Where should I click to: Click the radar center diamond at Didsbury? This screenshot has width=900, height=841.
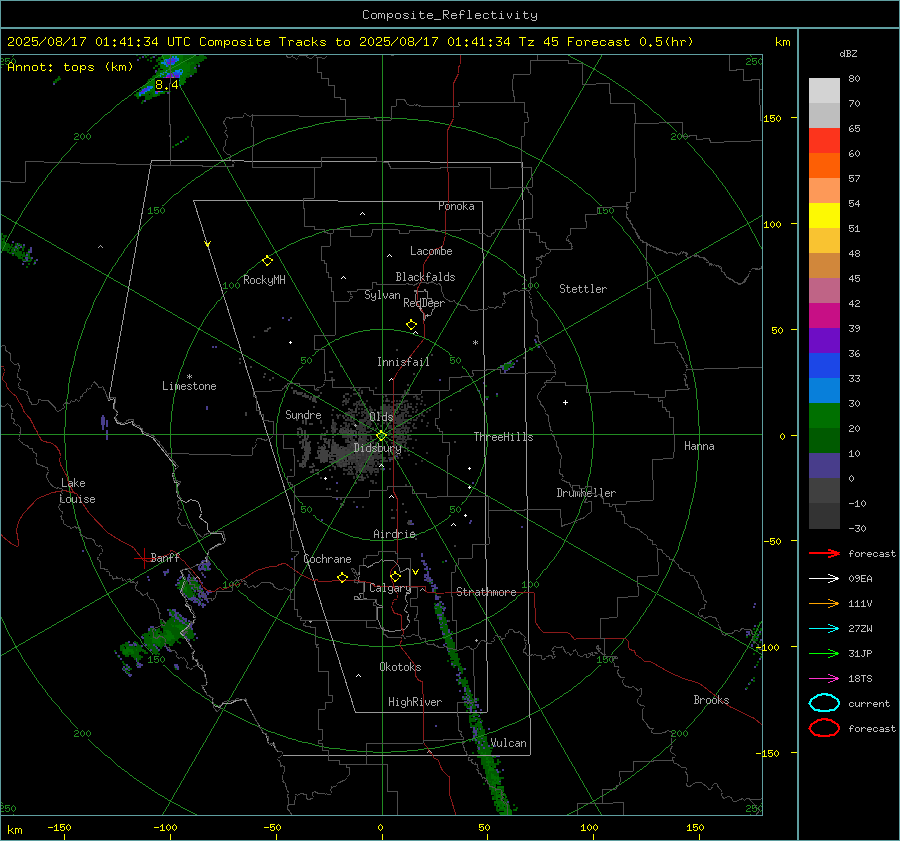(381, 436)
